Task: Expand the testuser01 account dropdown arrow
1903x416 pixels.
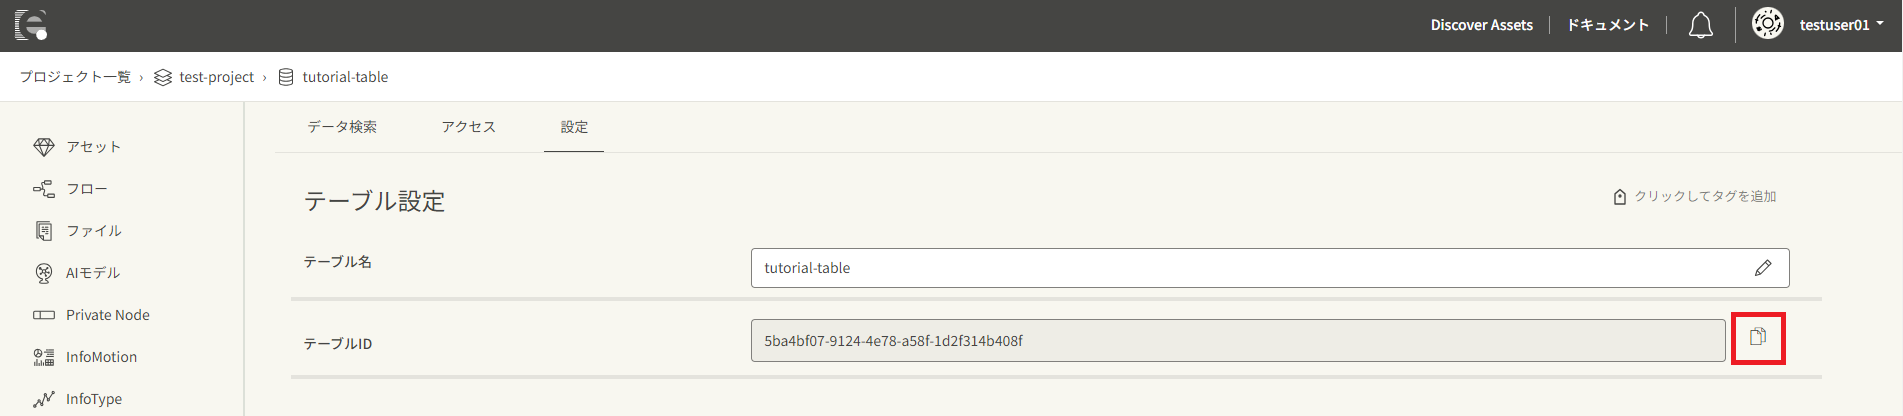Action: click(1880, 24)
